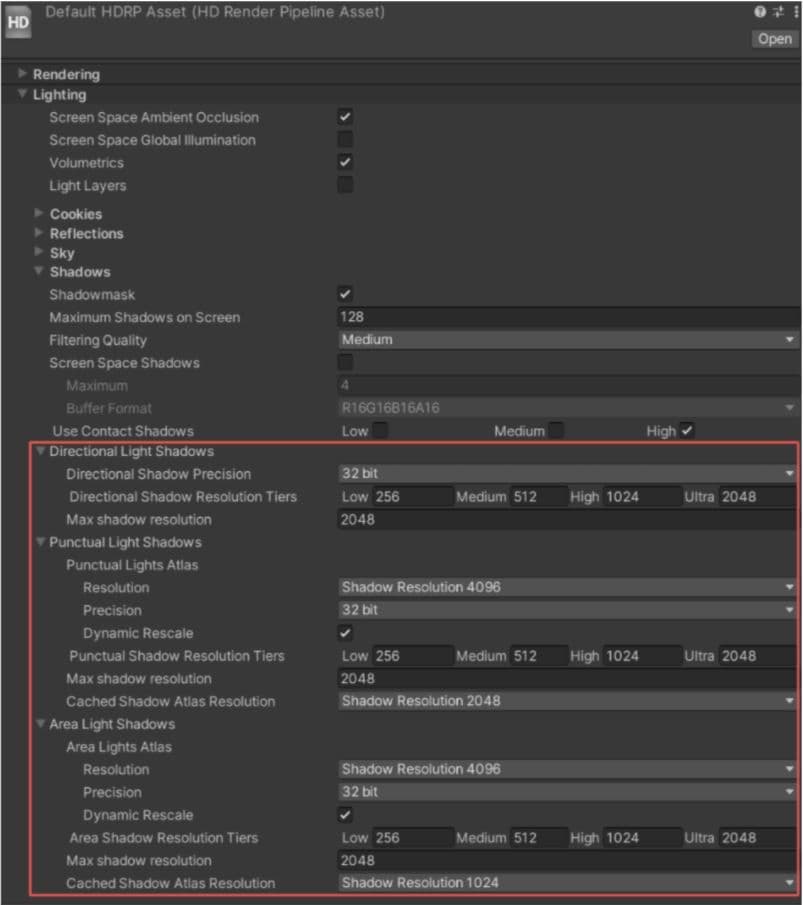Image resolution: width=803 pixels, height=905 pixels.
Task: Toggle the Shadowmask checkbox
Action: 345,294
